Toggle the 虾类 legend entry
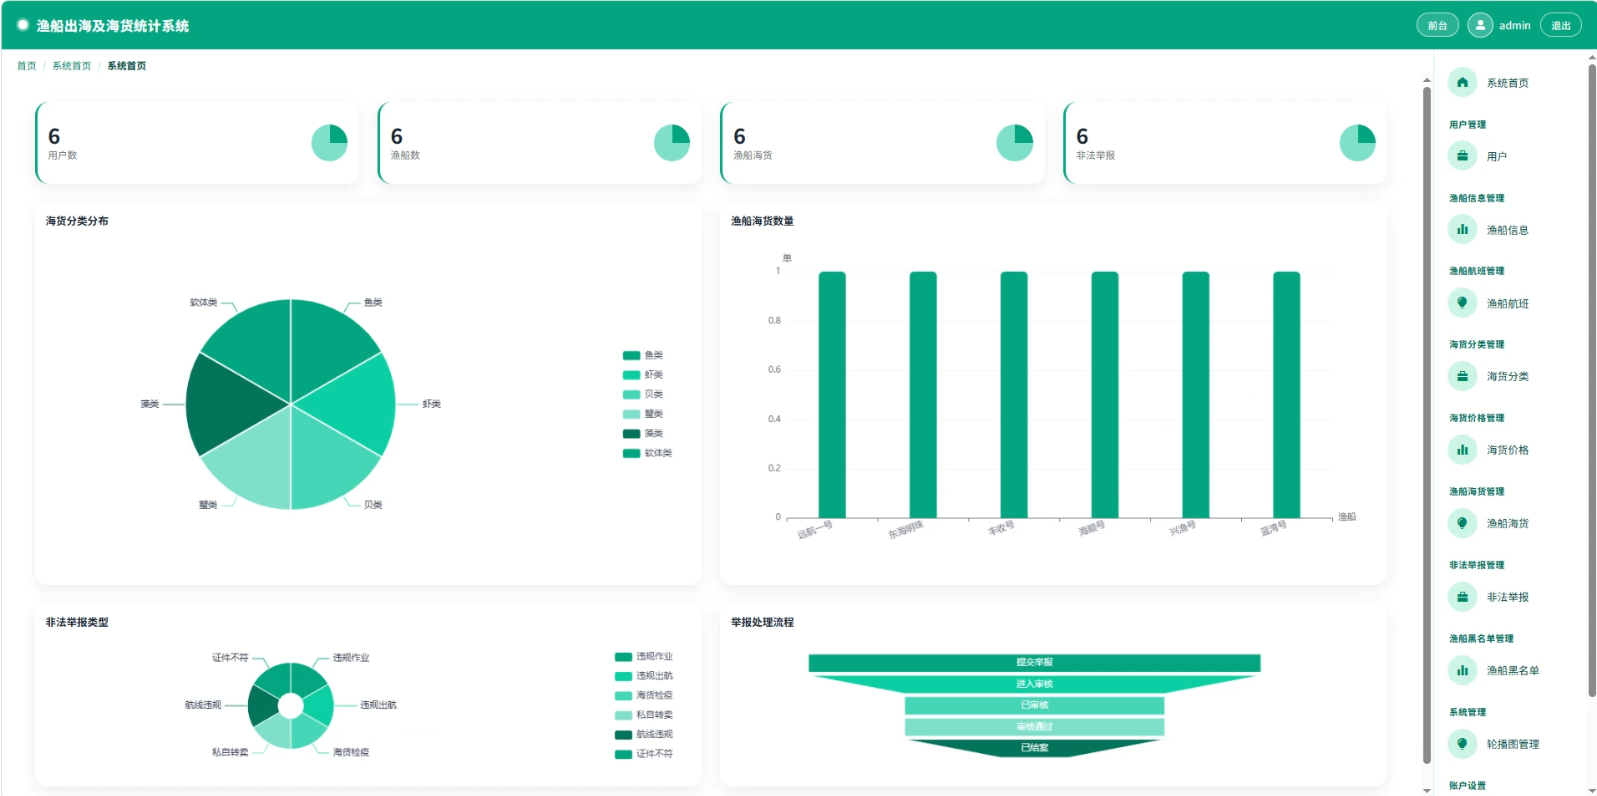 (x=643, y=375)
